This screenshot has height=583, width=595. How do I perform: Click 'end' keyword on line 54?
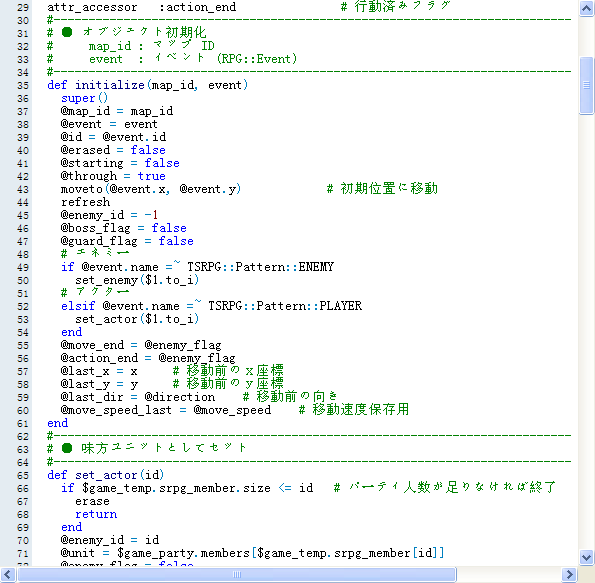pyautogui.click(x=71, y=332)
